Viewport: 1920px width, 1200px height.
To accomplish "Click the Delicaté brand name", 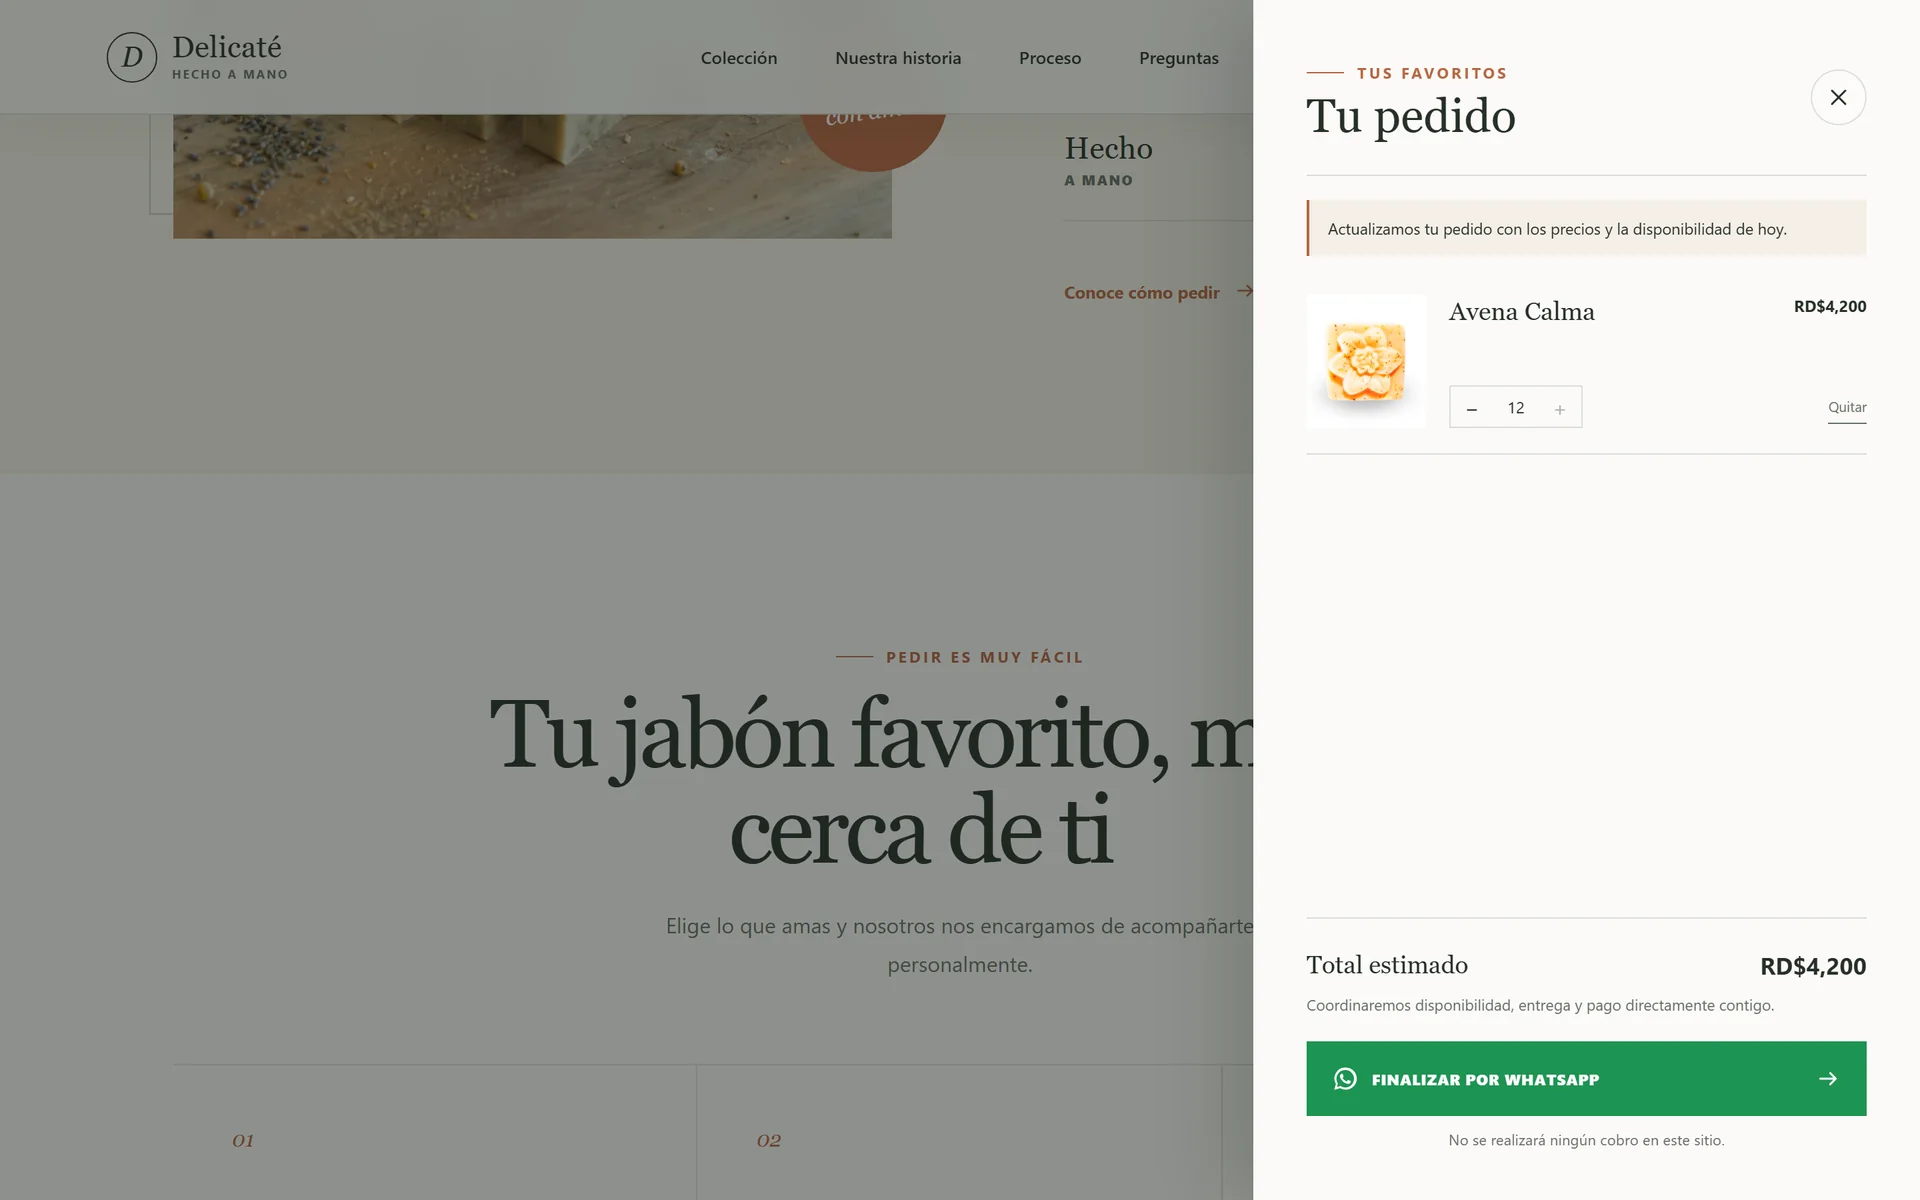I will coord(227,47).
